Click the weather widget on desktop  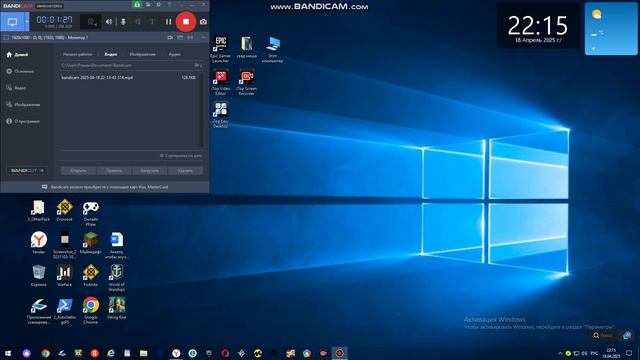611,29
